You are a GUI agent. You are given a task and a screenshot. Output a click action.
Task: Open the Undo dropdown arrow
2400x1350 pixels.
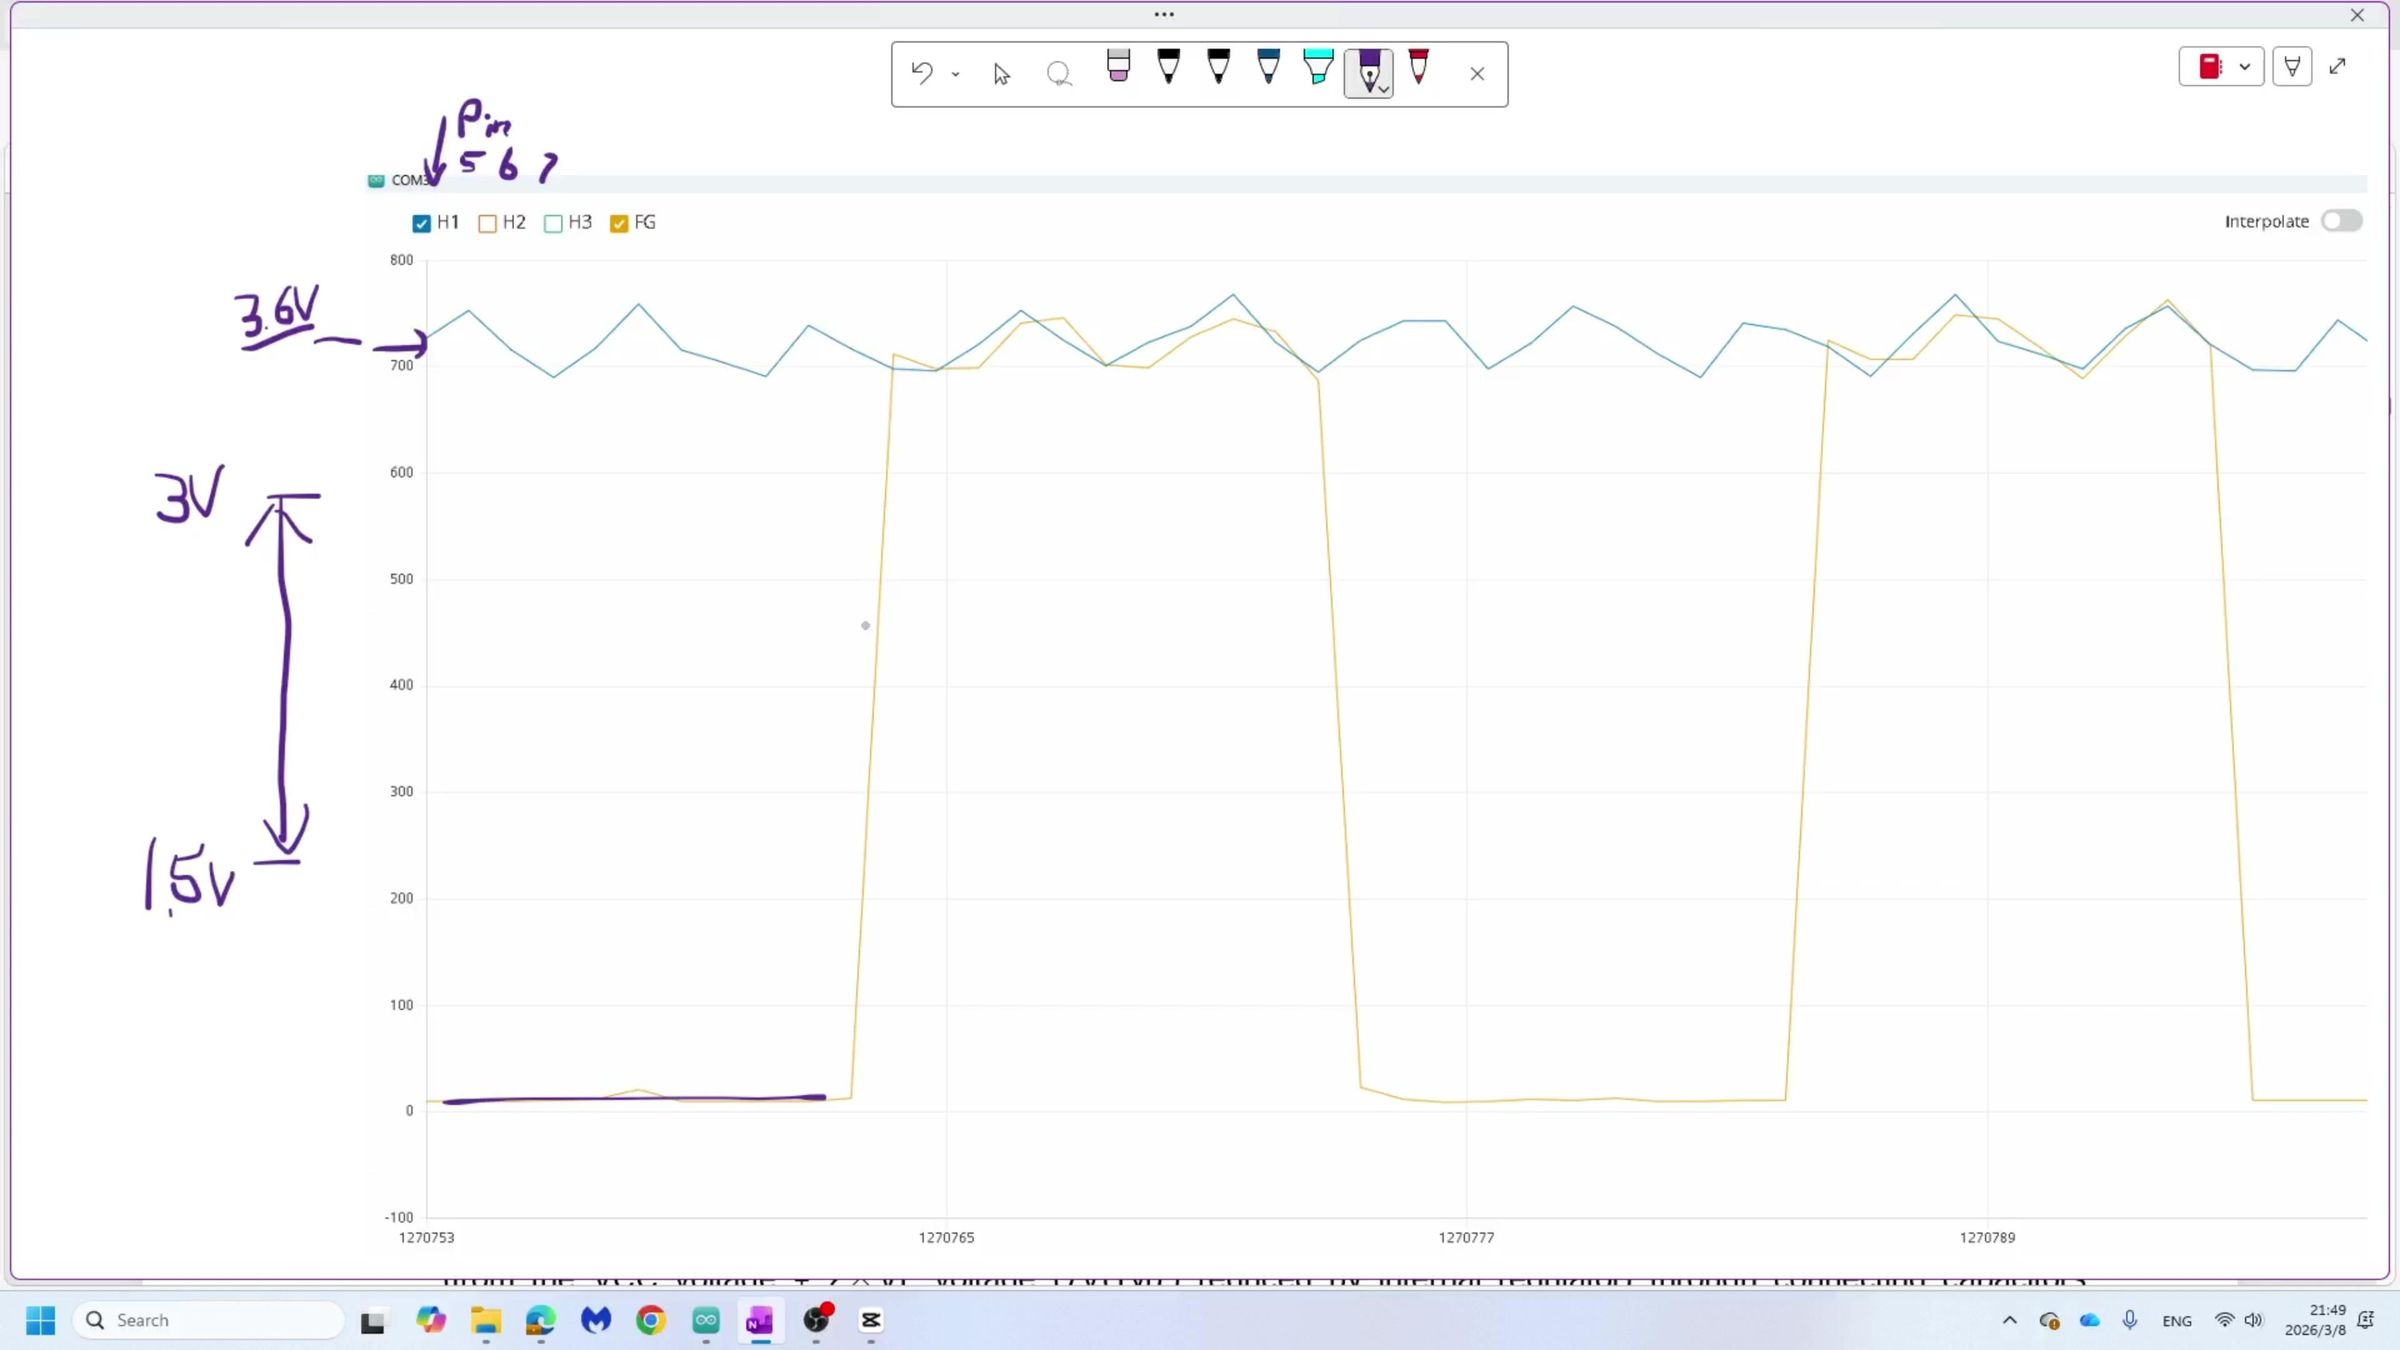(956, 74)
